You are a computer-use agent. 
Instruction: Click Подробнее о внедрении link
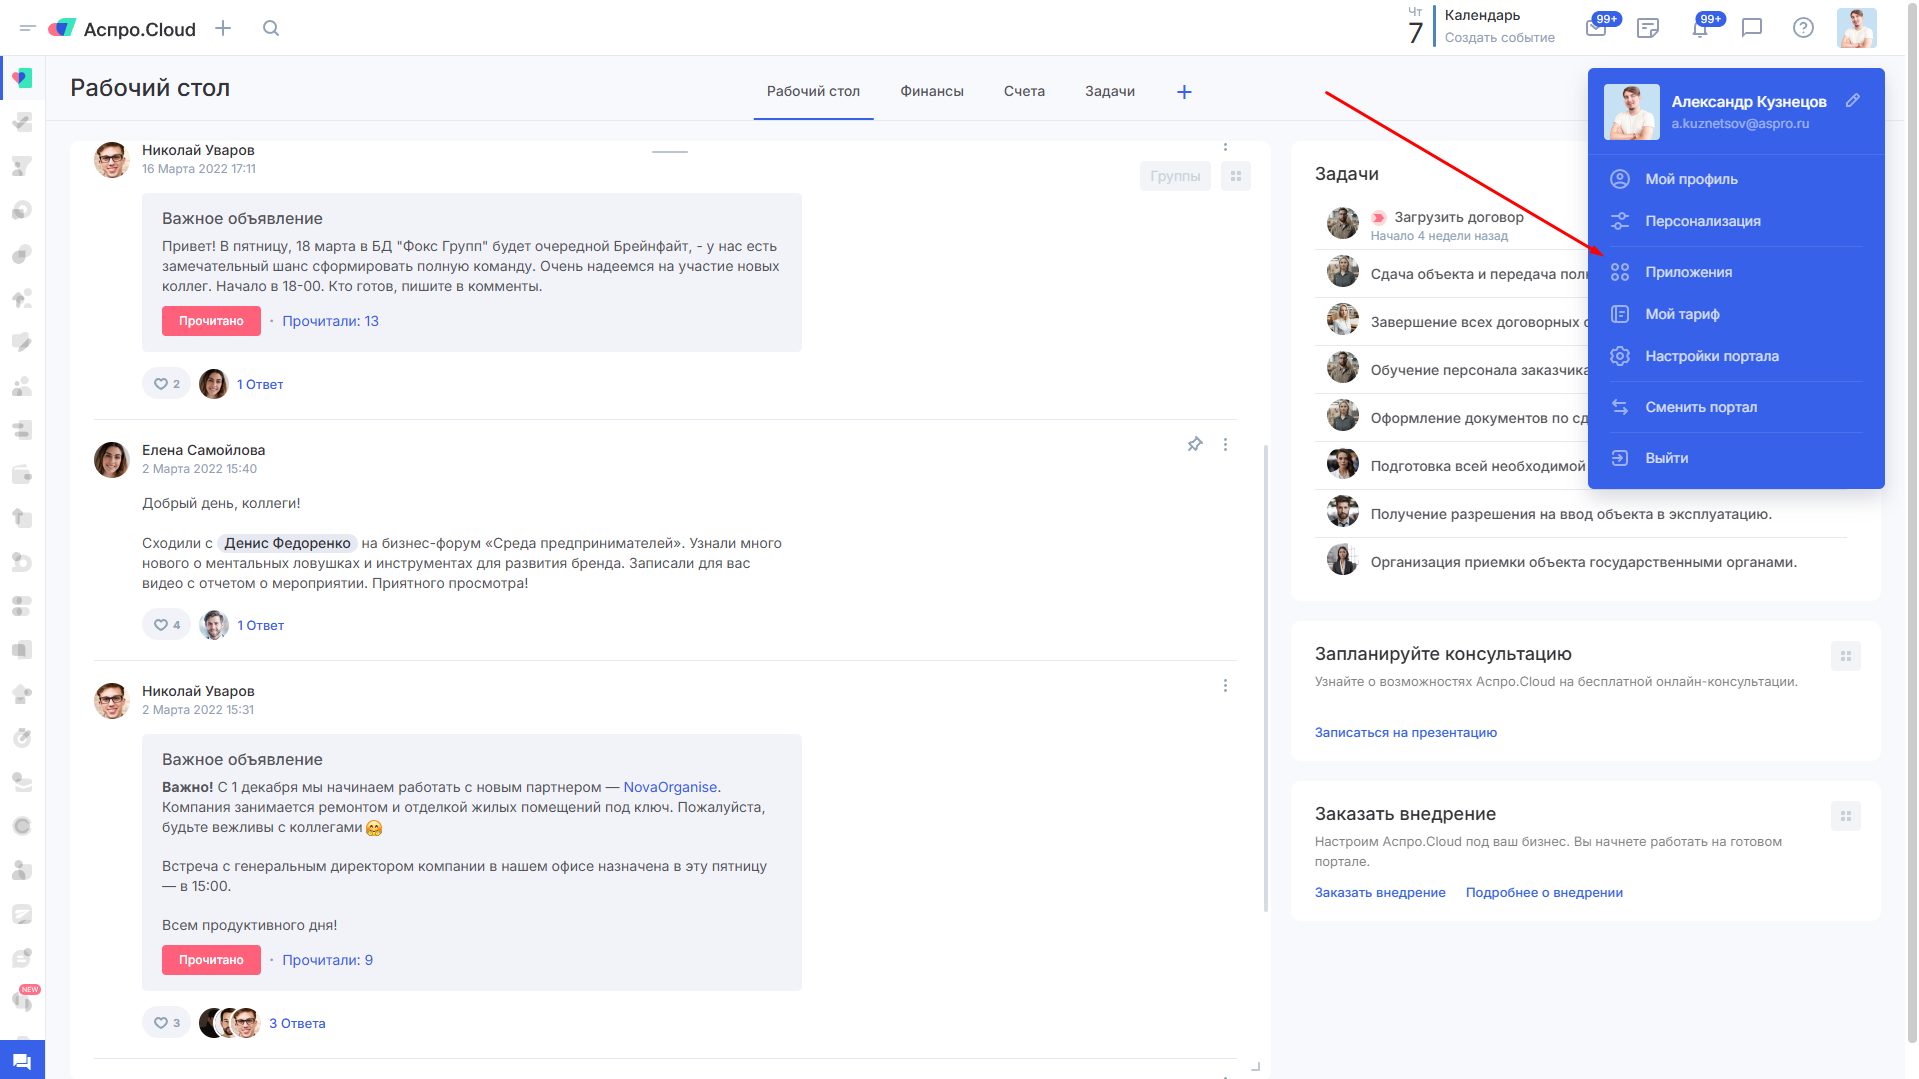pyautogui.click(x=1544, y=892)
